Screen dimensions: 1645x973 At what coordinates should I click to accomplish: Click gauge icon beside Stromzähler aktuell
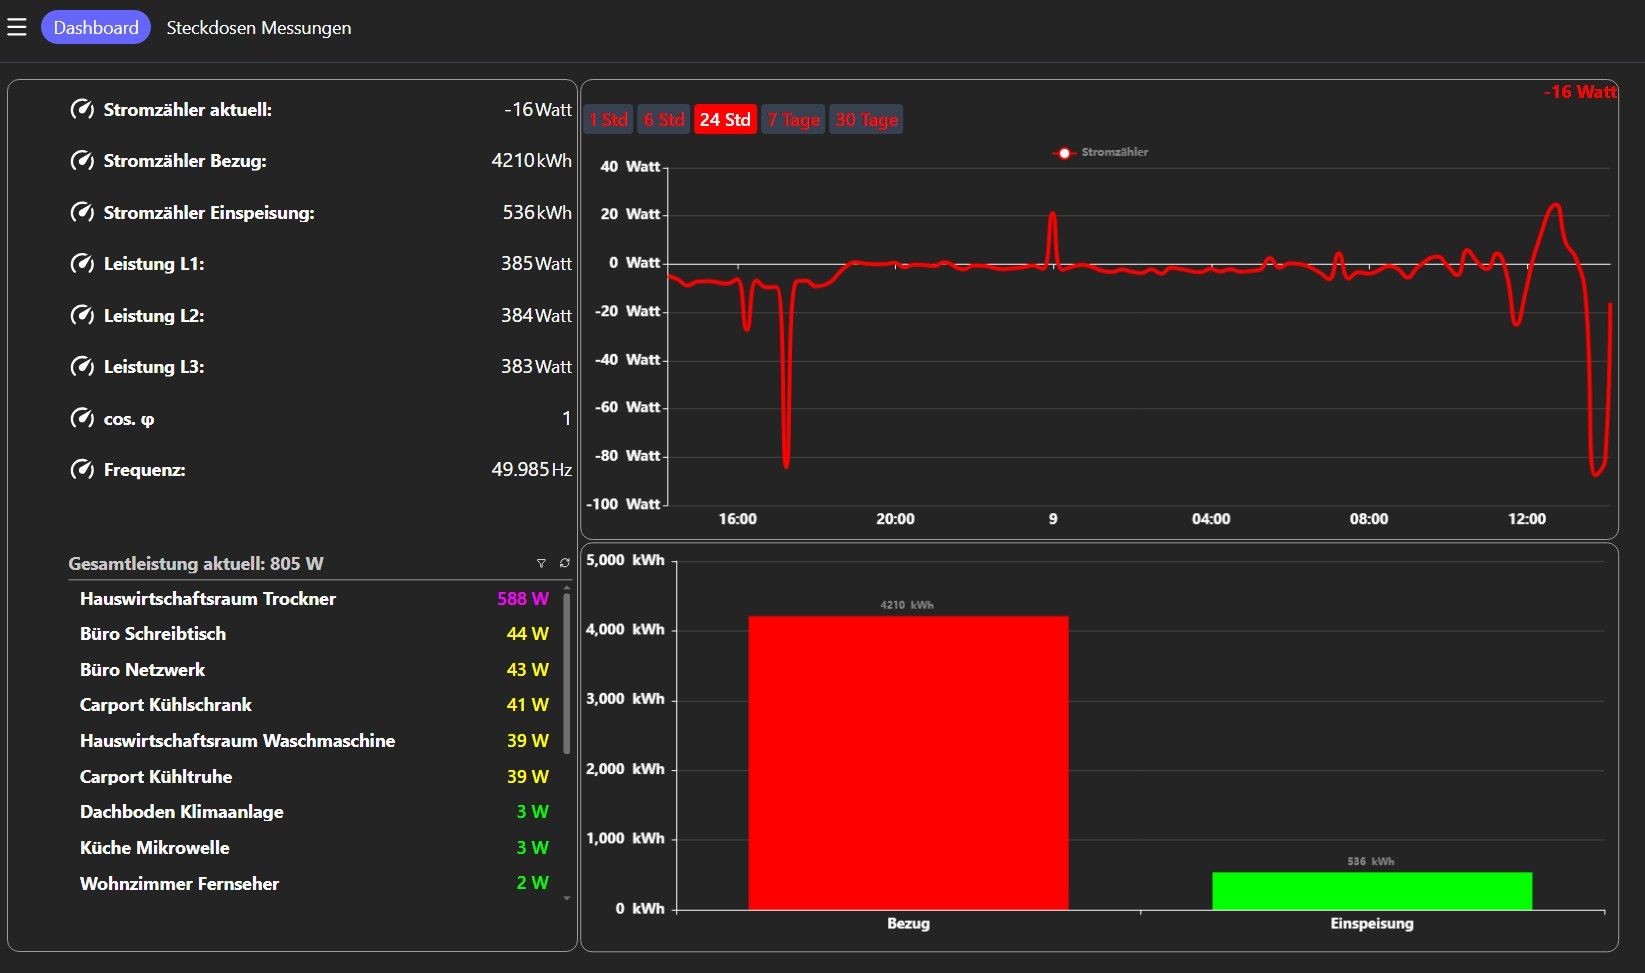tap(82, 109)
